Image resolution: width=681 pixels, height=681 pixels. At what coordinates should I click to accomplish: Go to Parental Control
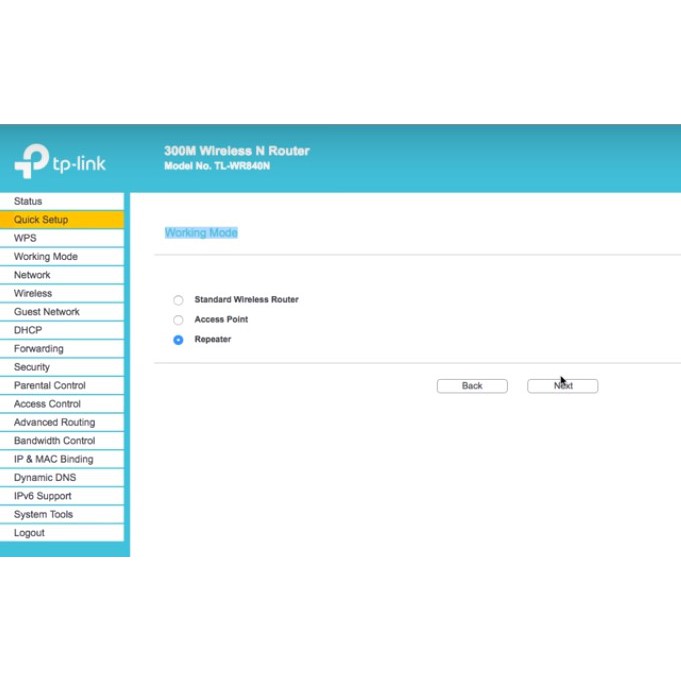[50, 385]
